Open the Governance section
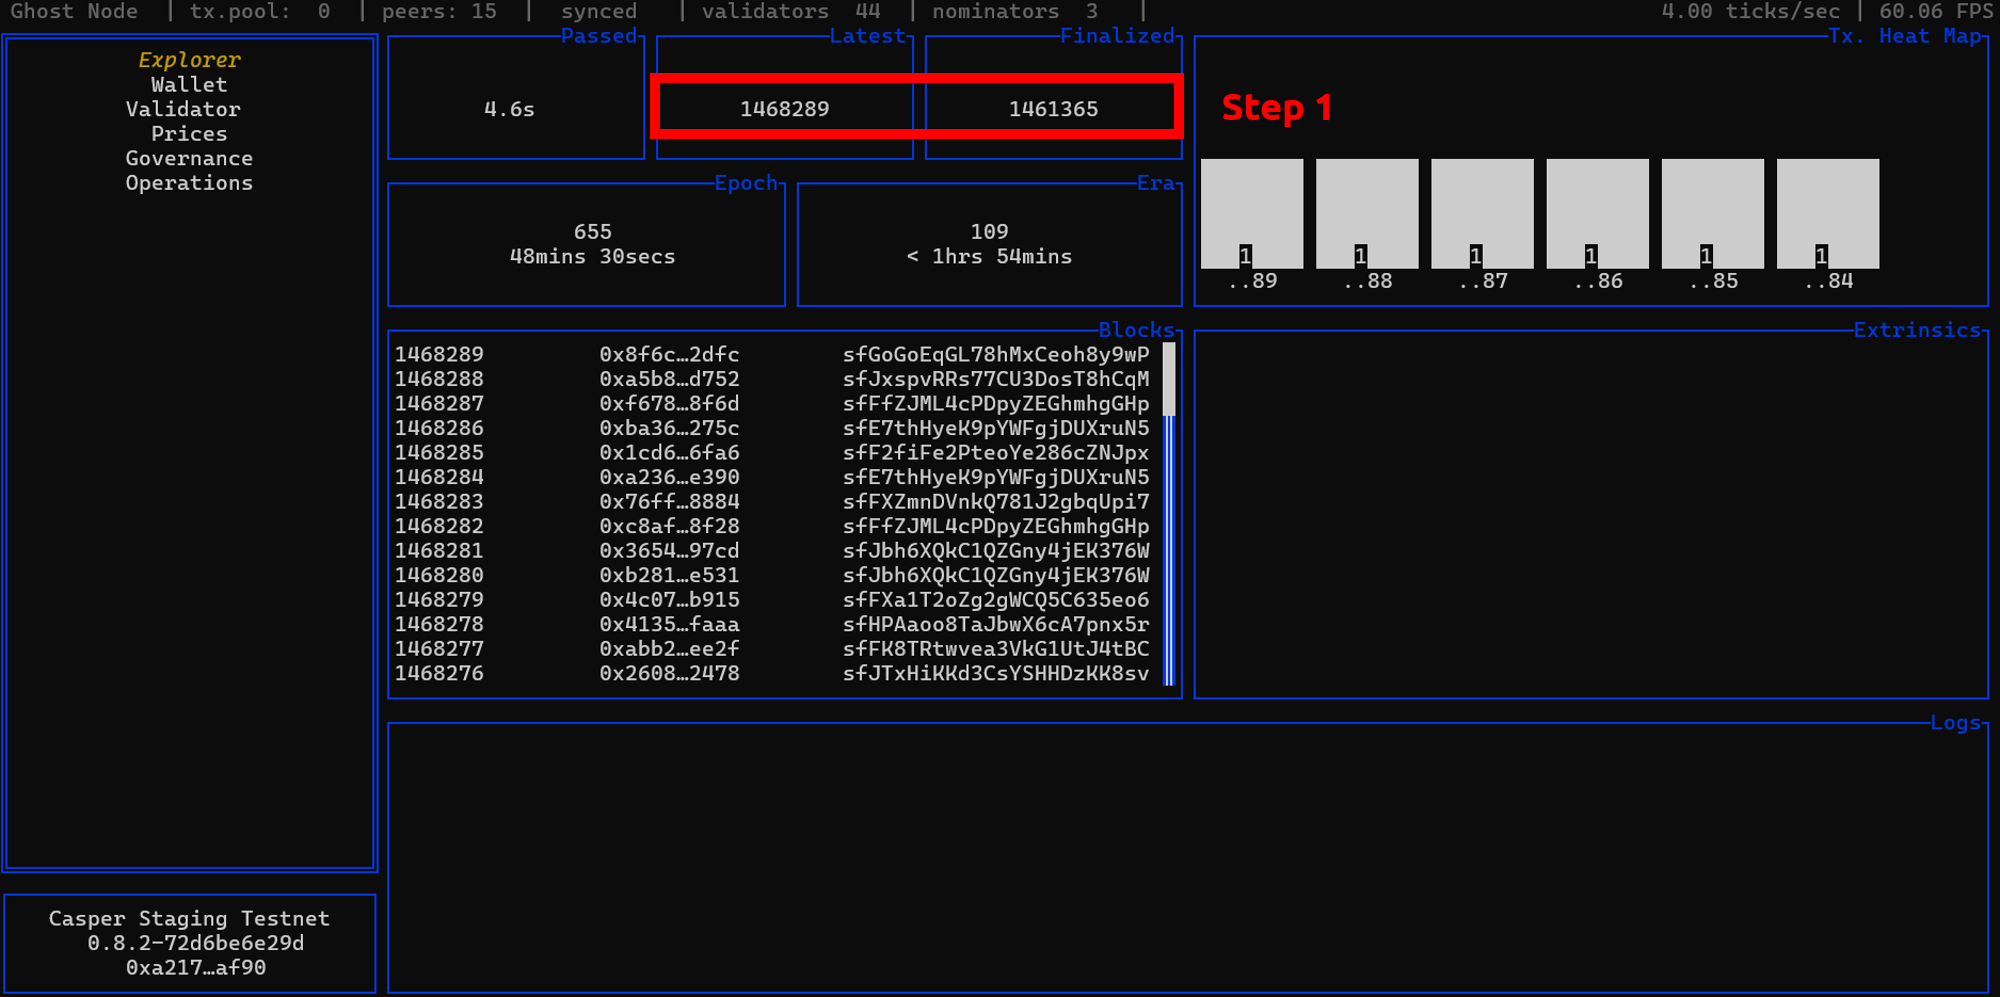This screenshot has height=997, width=2000. pyautogui.click(x=189, y=158)
